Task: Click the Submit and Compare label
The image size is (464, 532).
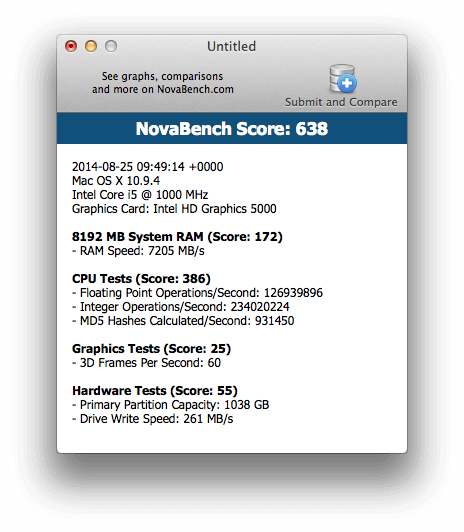Action: click(341, 102)
